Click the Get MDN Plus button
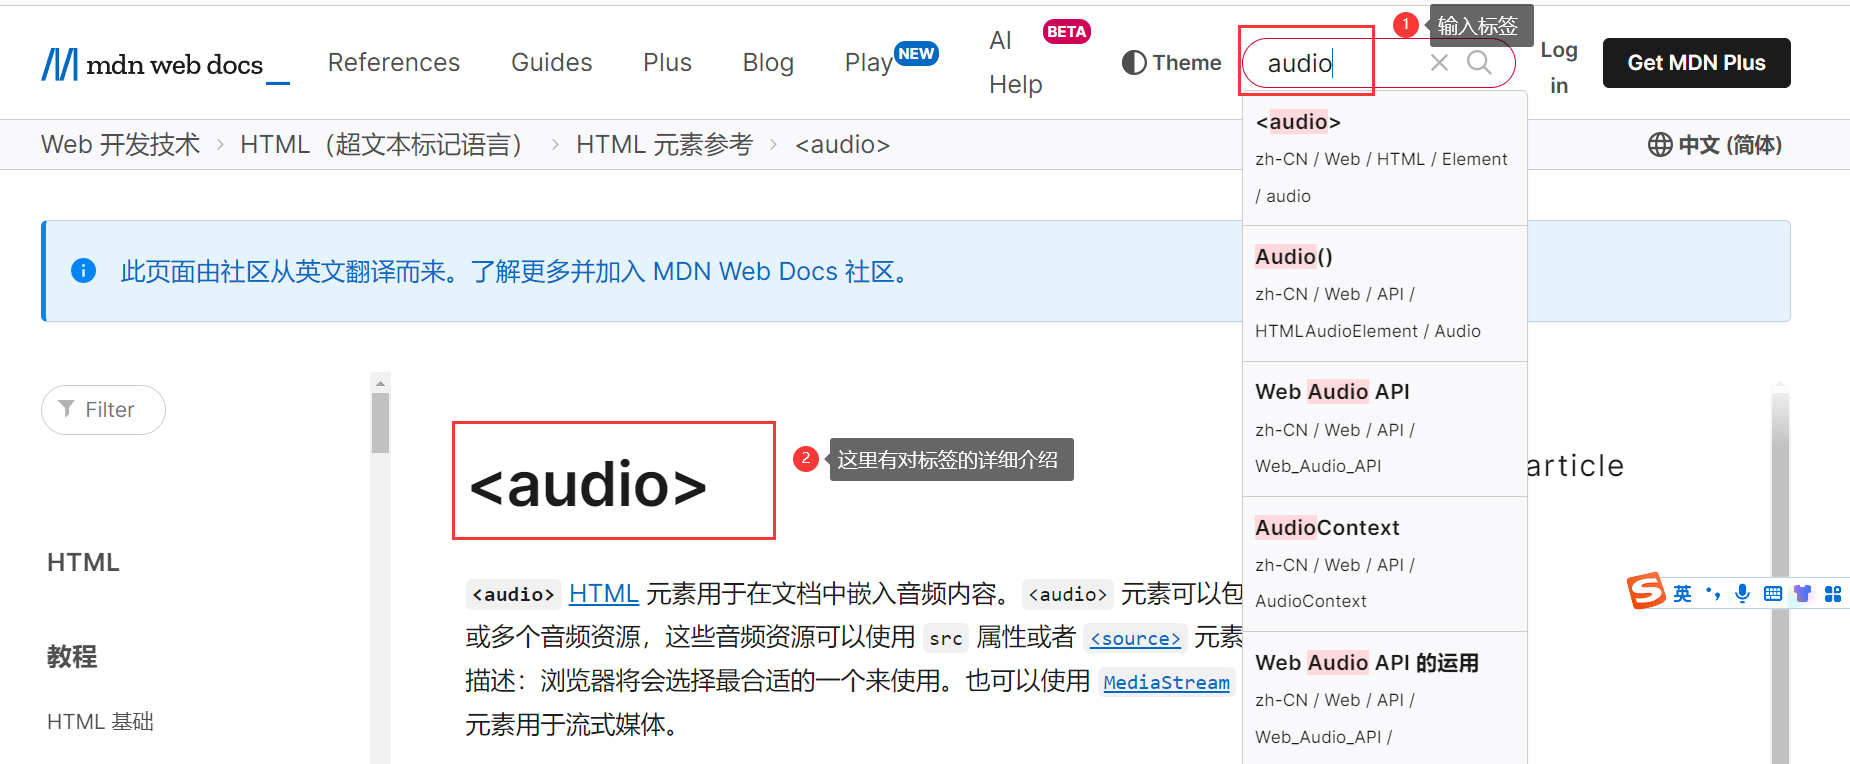 [x=1696, y=63]
